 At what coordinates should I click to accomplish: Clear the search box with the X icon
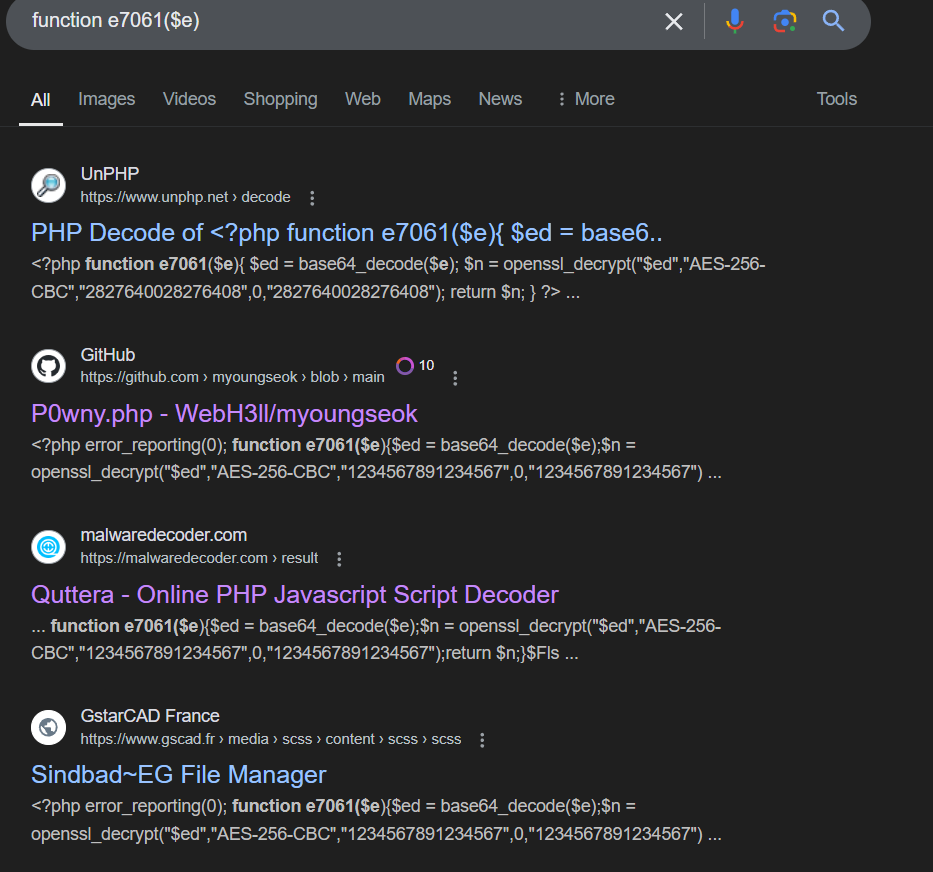coord(674,21)
